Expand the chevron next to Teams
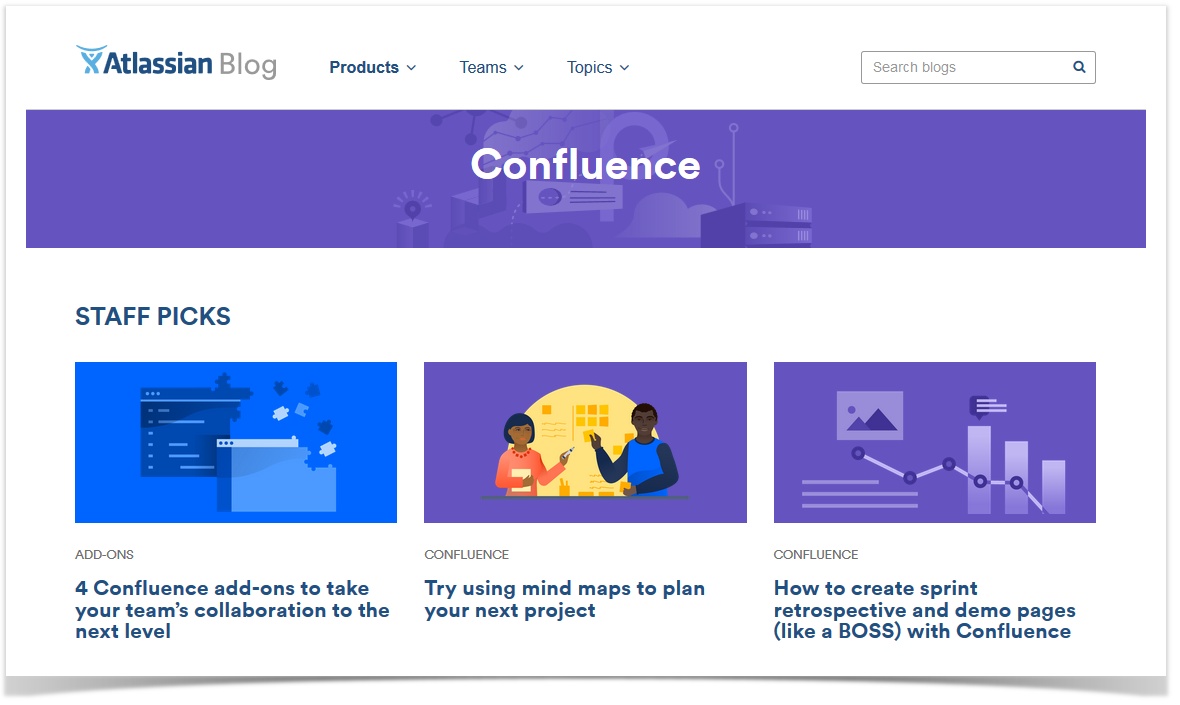1180x705 pixels. pos(519,68)
